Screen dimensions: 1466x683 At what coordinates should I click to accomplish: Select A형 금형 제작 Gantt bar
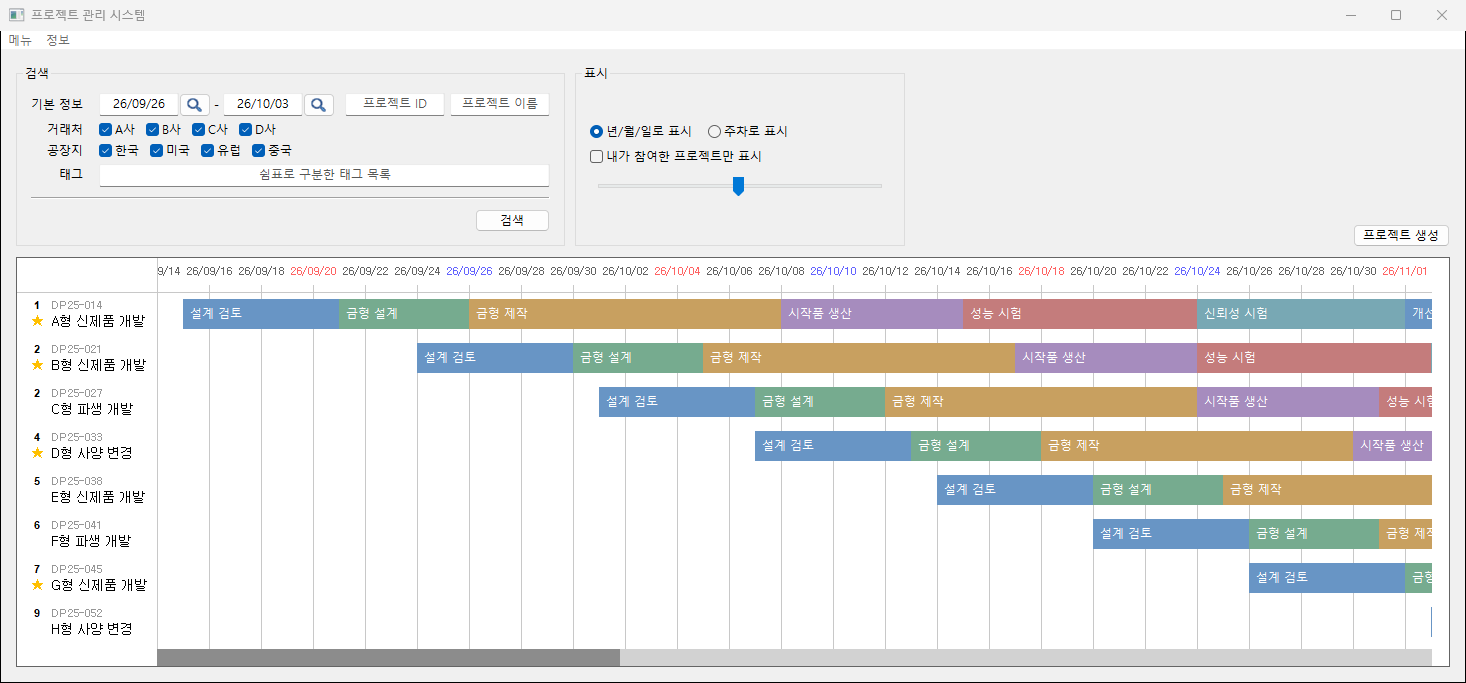pos(625,313)
